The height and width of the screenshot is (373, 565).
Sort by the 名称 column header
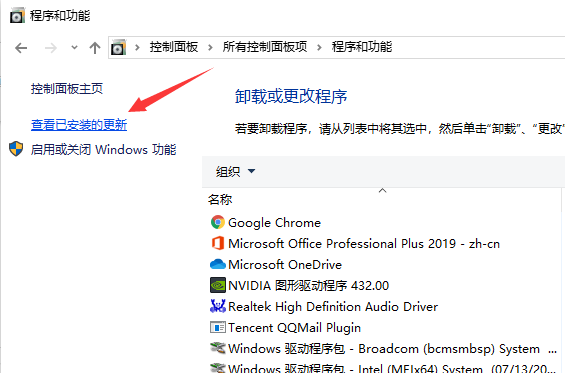[220, 200]
